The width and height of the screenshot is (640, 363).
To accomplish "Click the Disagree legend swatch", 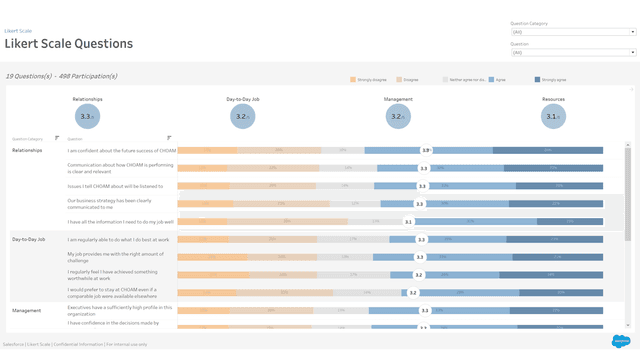I will click(399, 80).
